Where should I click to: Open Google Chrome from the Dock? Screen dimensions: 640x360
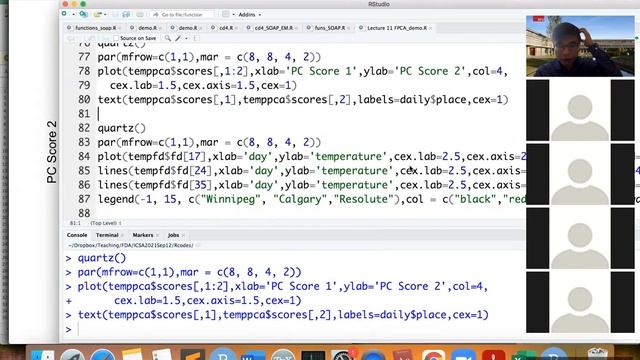pyautogui.click(x=433, y=354)
